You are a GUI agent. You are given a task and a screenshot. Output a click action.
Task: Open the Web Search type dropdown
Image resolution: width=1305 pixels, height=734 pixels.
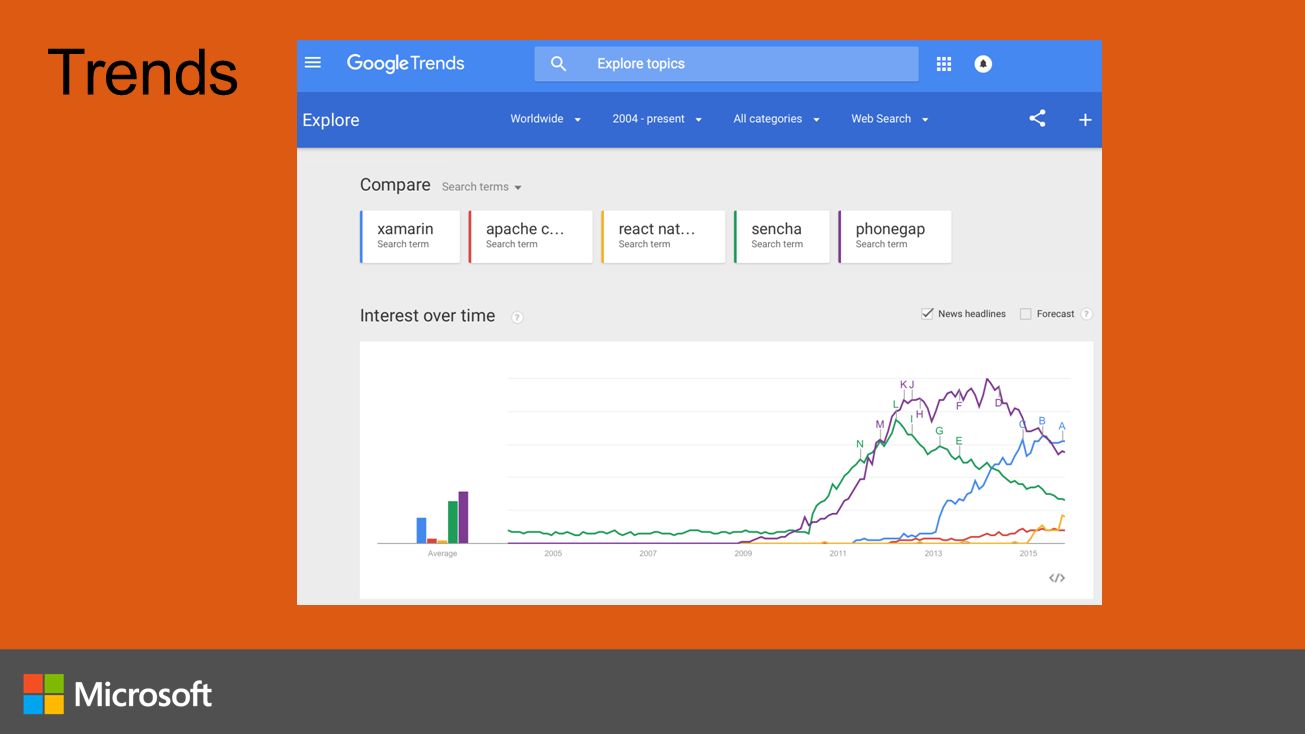(890, 119)
